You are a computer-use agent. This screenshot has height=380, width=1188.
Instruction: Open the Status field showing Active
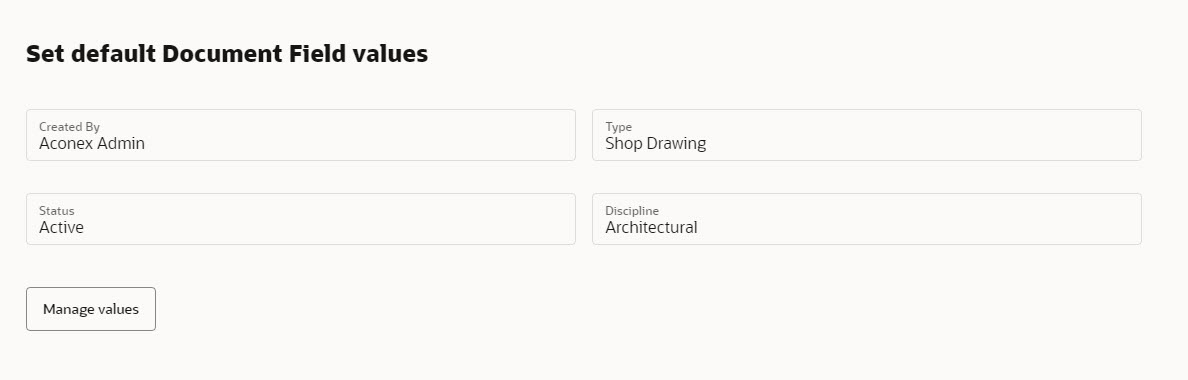point(301,219)
